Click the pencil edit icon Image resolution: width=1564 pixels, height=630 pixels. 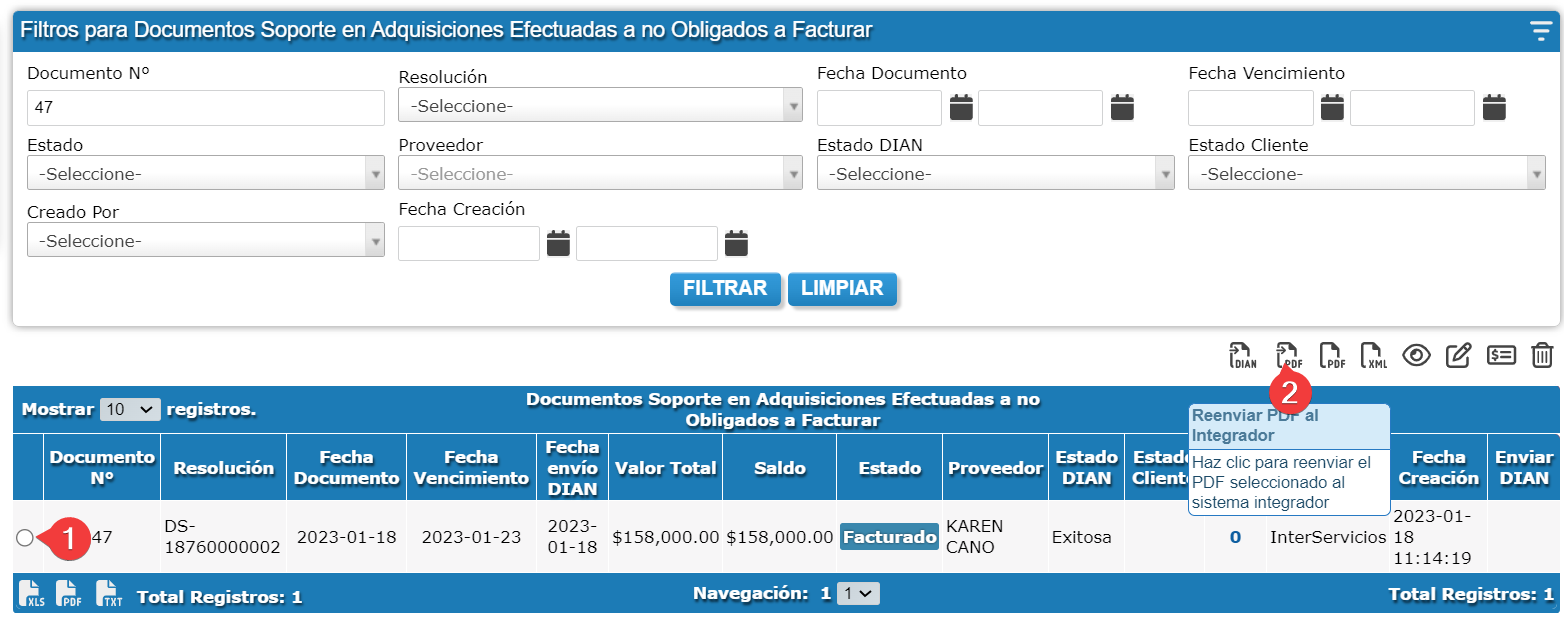[x=1459, y=356]
